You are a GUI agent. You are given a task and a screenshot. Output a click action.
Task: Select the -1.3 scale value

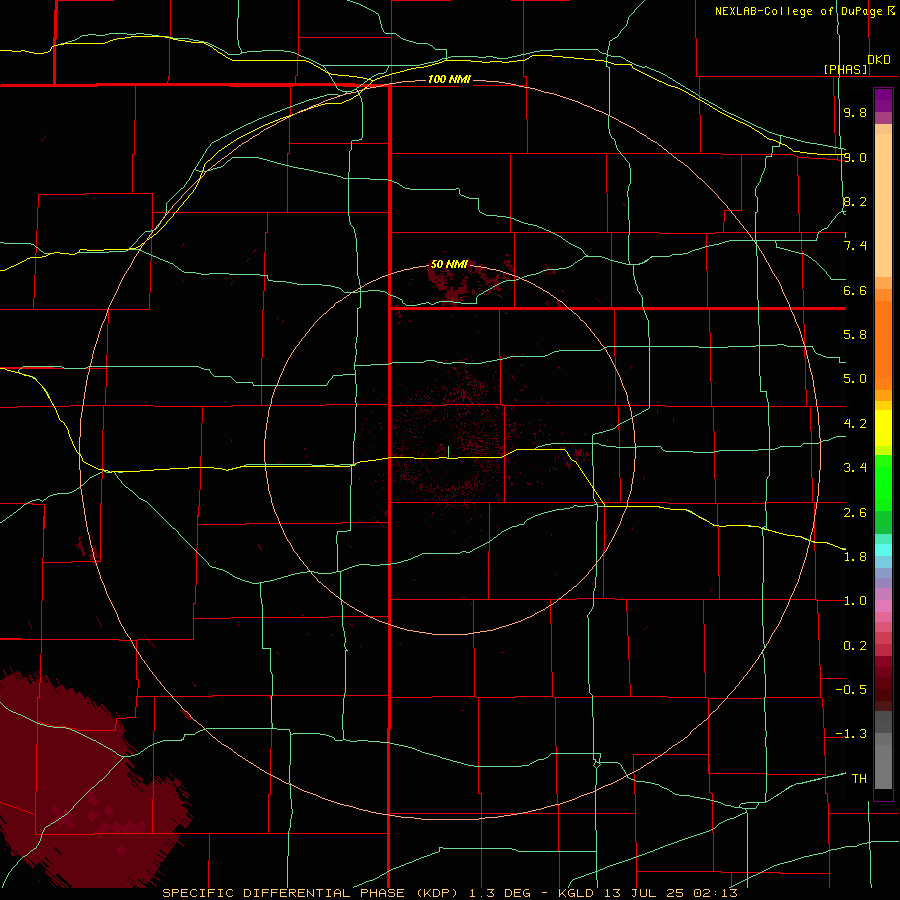click(x=851, y=734)
